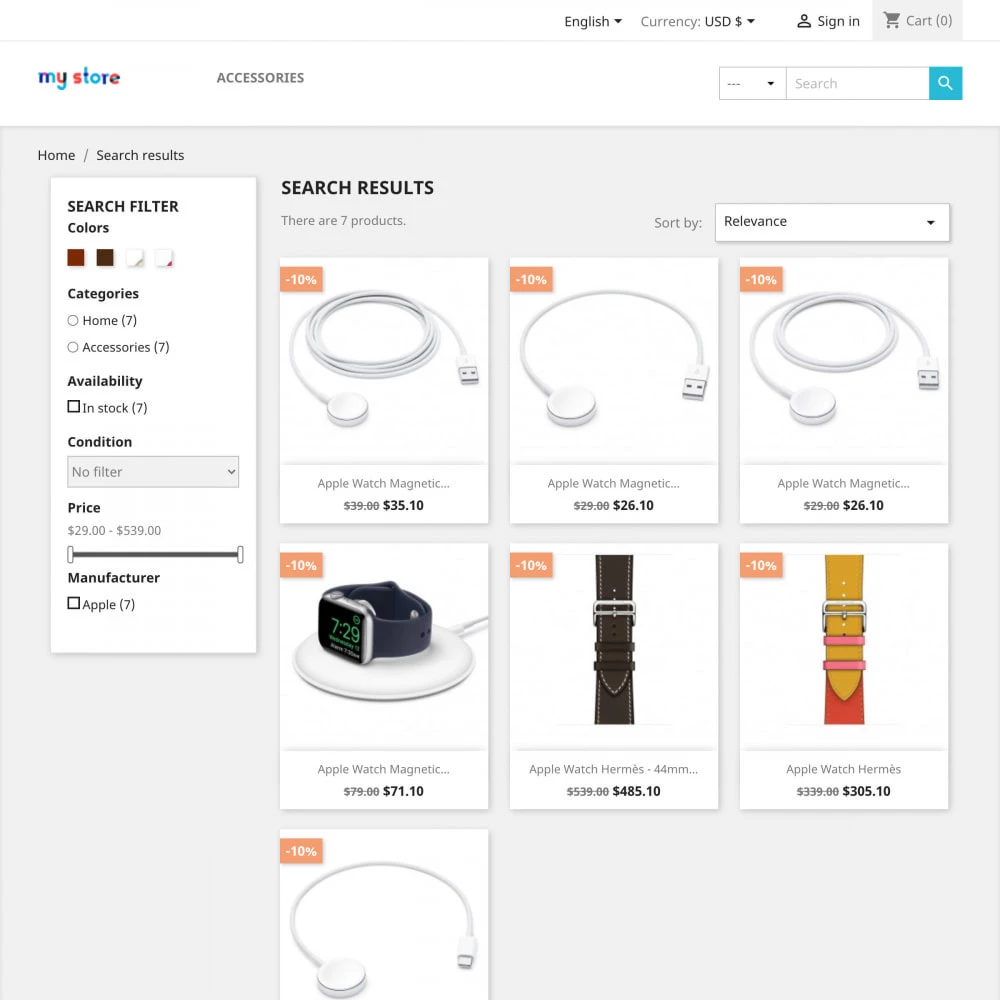Open the English language dropdown

[x=592, y=21]
